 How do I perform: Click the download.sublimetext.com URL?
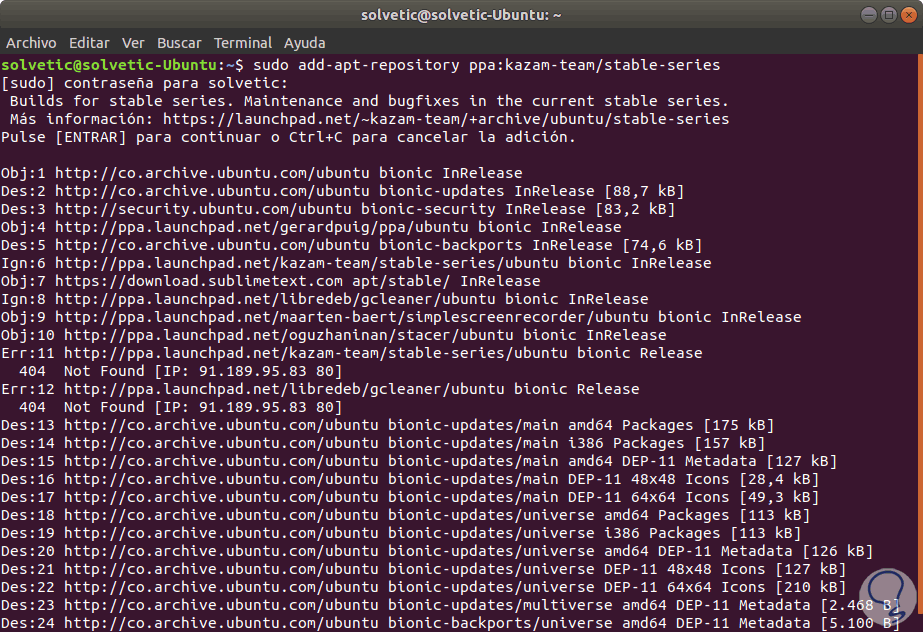click(x=221, y=281)
